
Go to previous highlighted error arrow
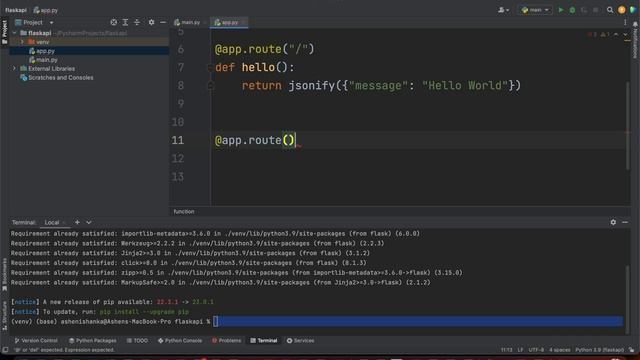[616, 35]
